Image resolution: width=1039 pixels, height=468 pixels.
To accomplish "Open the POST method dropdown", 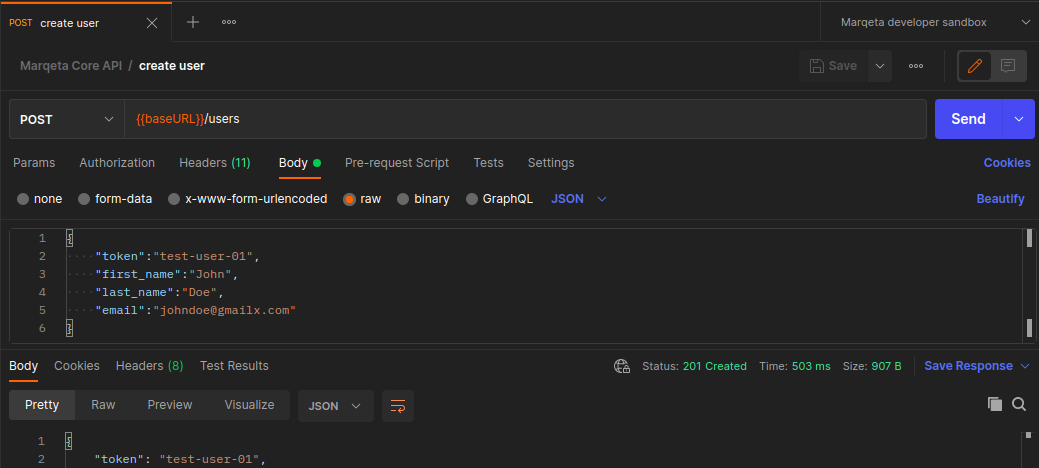I will click(67, 119).
